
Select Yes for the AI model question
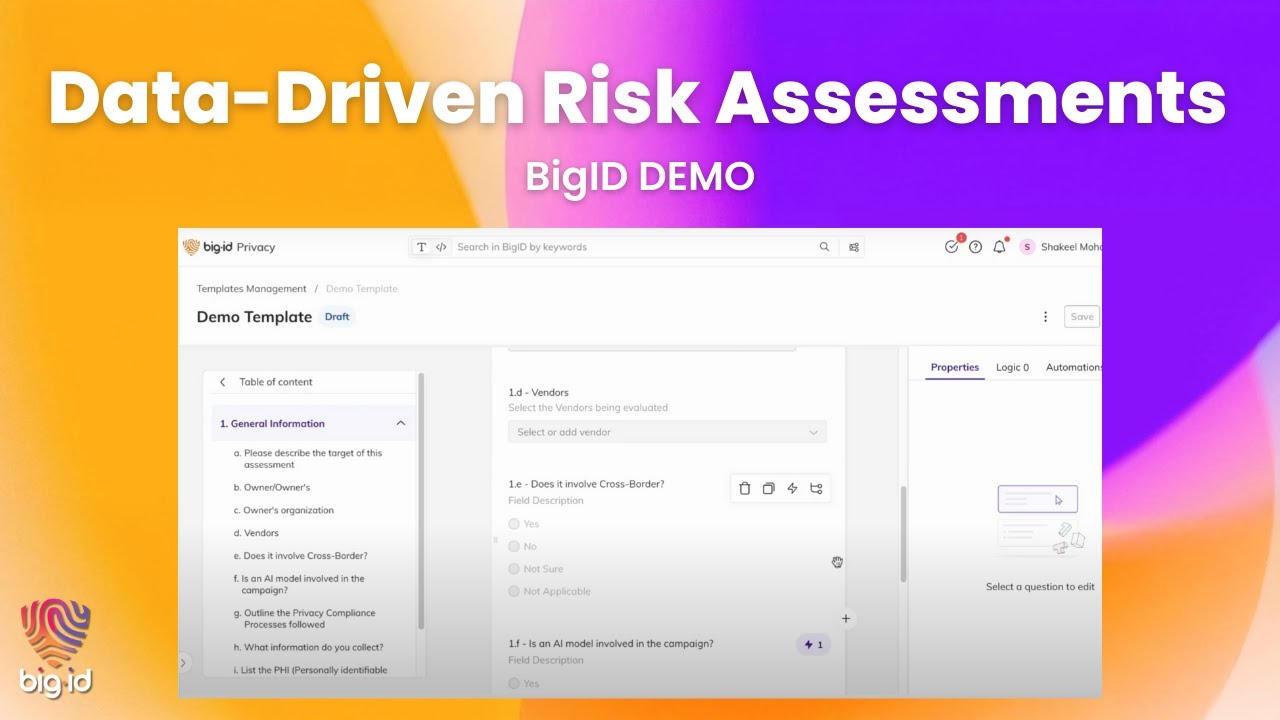pyautogui.click(x=514, y=684)
